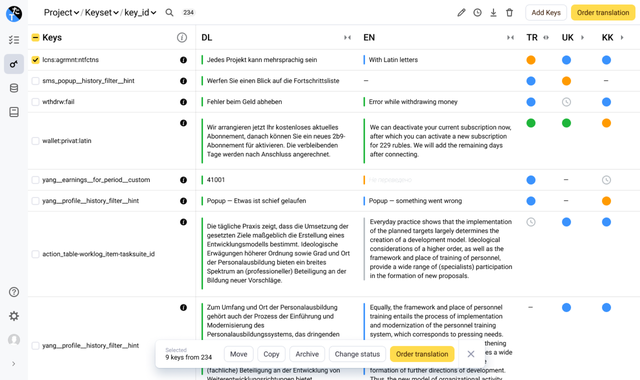The height and width of the screenshot is (380, 640).
Task: Open the Project breadcrumb dropdown
Action: pyautogui.click(x=61, y=13)
